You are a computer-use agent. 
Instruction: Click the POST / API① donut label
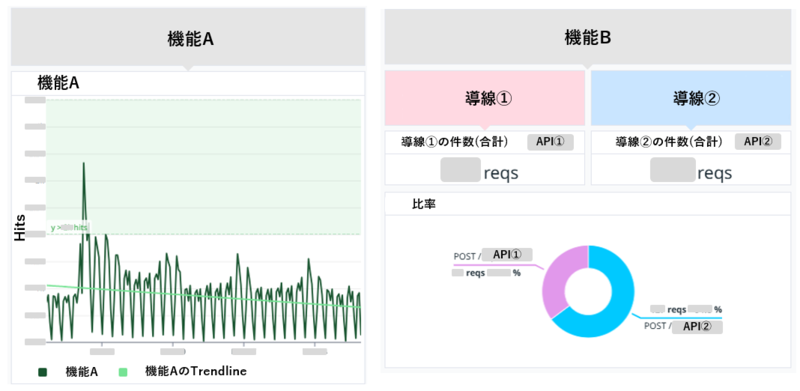click(x=493, y=255)
